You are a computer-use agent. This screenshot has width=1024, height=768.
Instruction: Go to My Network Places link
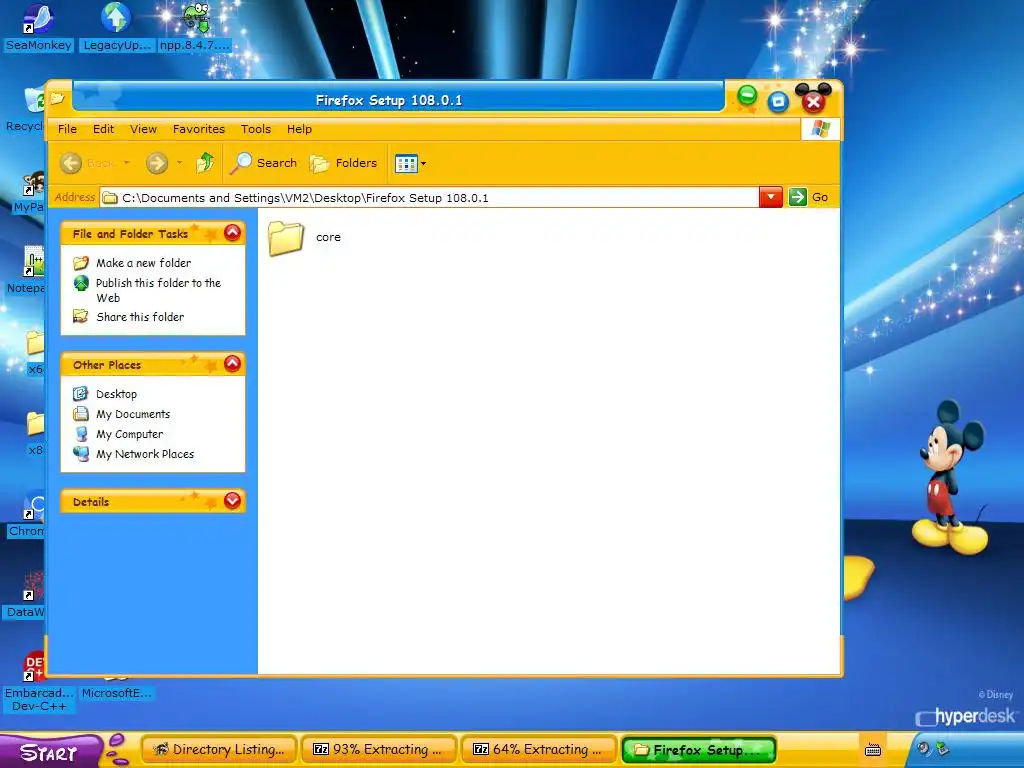[145, 455]
